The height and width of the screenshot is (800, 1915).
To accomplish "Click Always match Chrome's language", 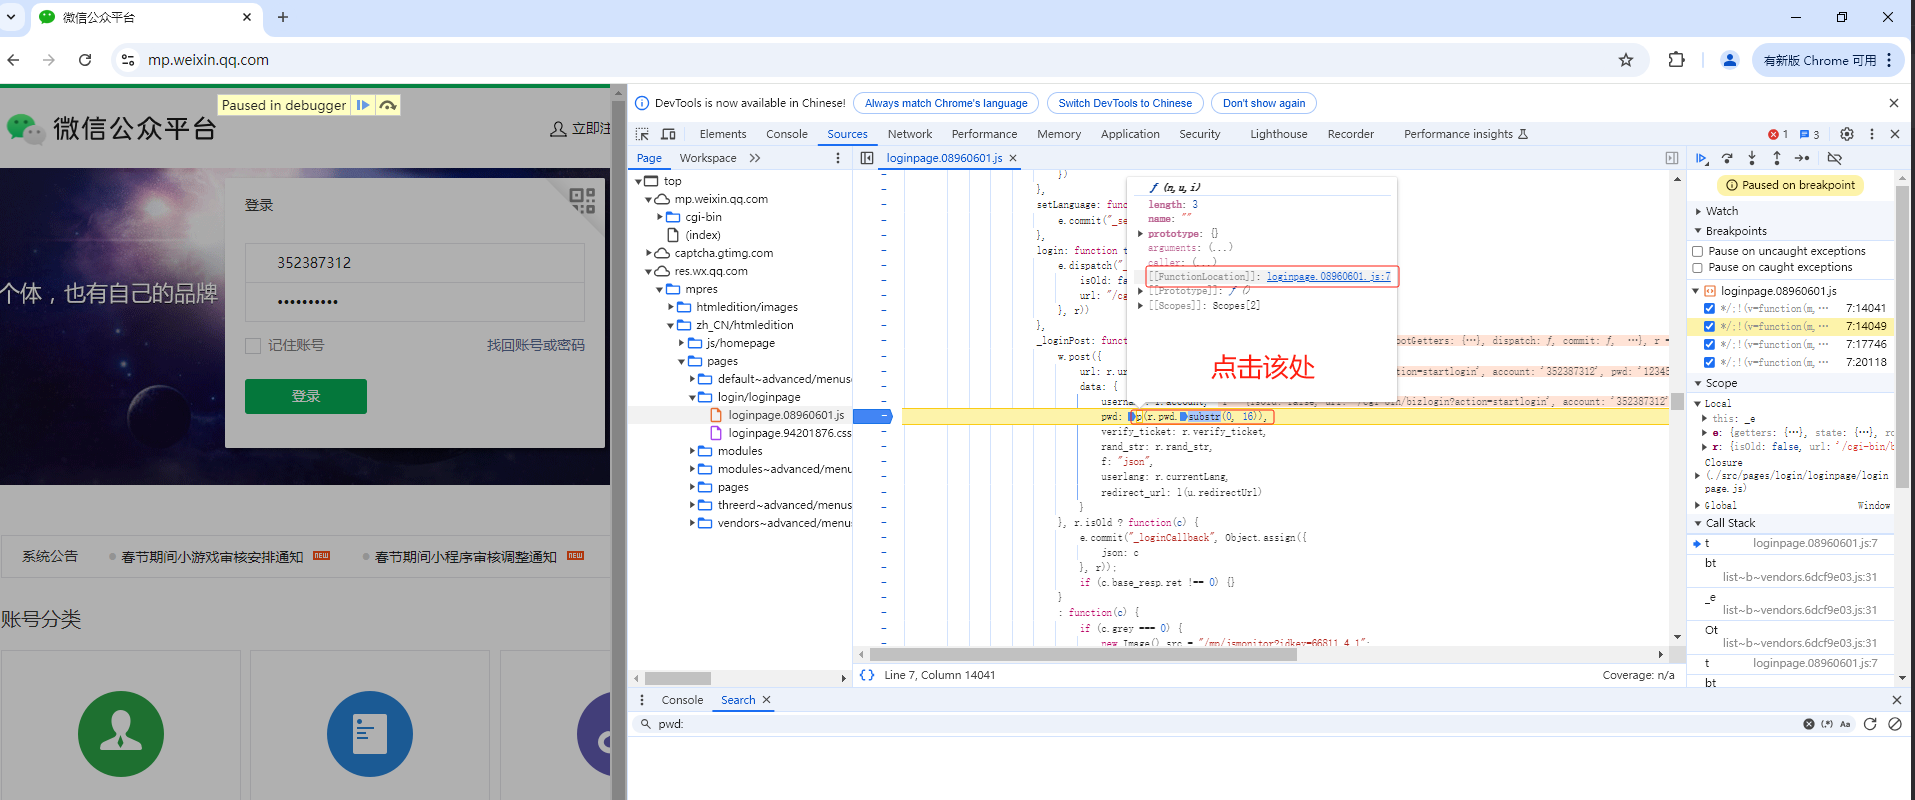I will pos(946,103).
